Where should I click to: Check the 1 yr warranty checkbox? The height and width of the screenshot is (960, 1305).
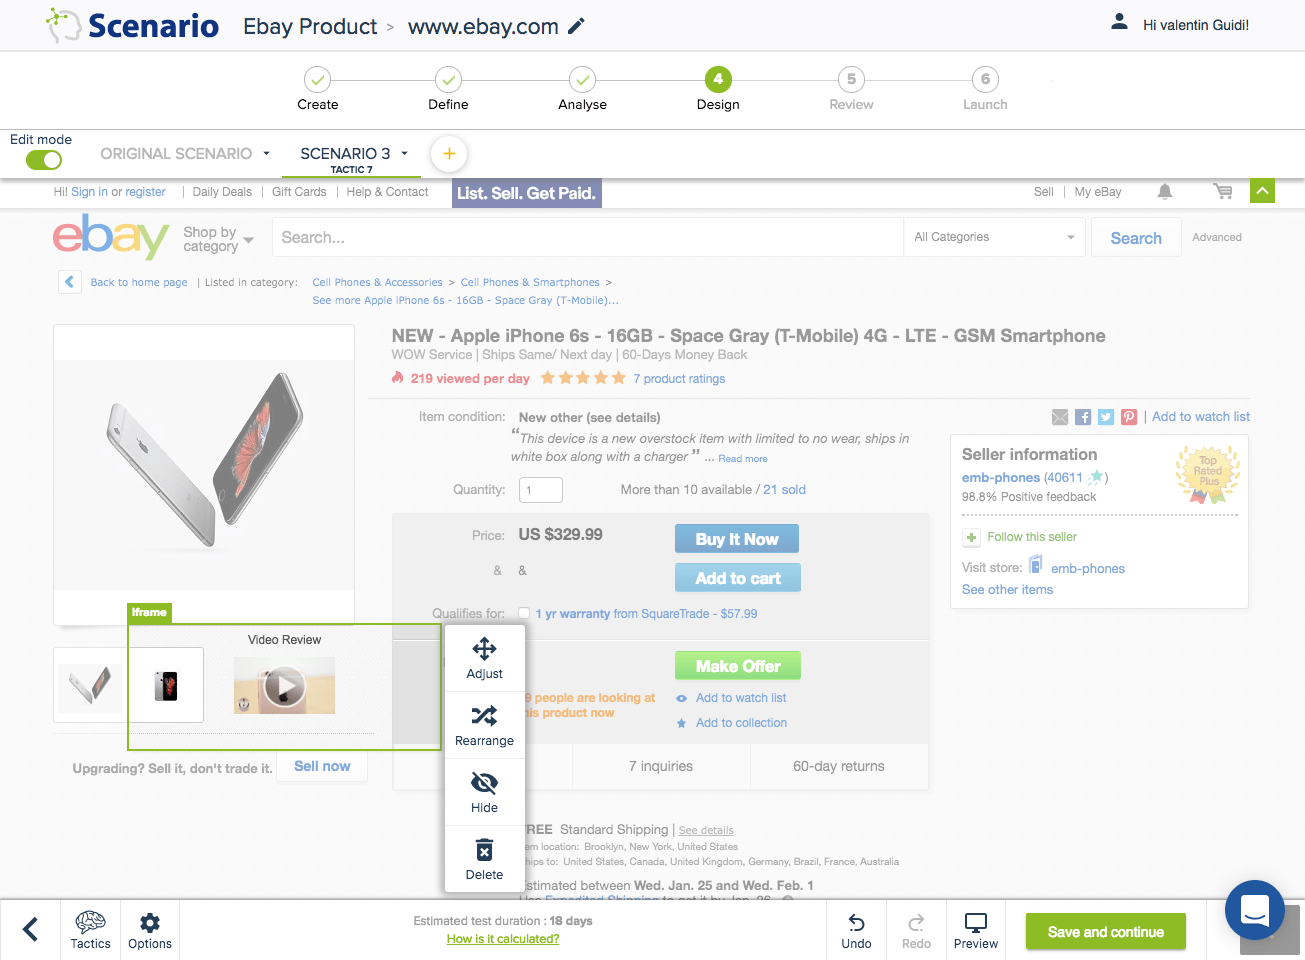coord(524,613)
